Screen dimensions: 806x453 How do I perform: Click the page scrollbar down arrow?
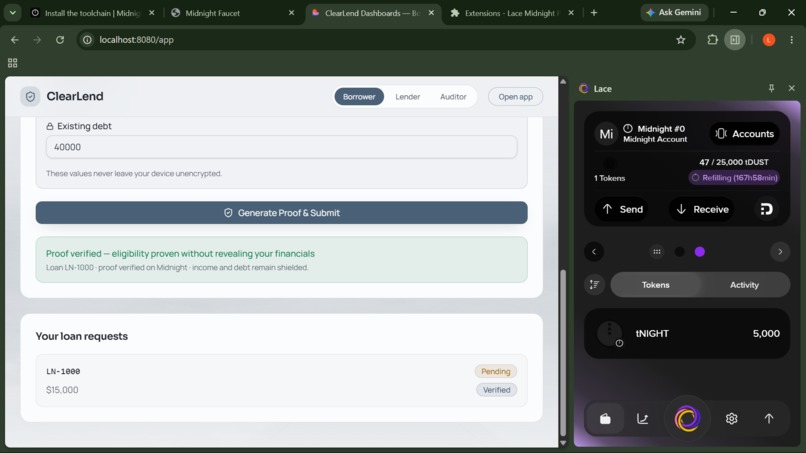click(563, 443)
